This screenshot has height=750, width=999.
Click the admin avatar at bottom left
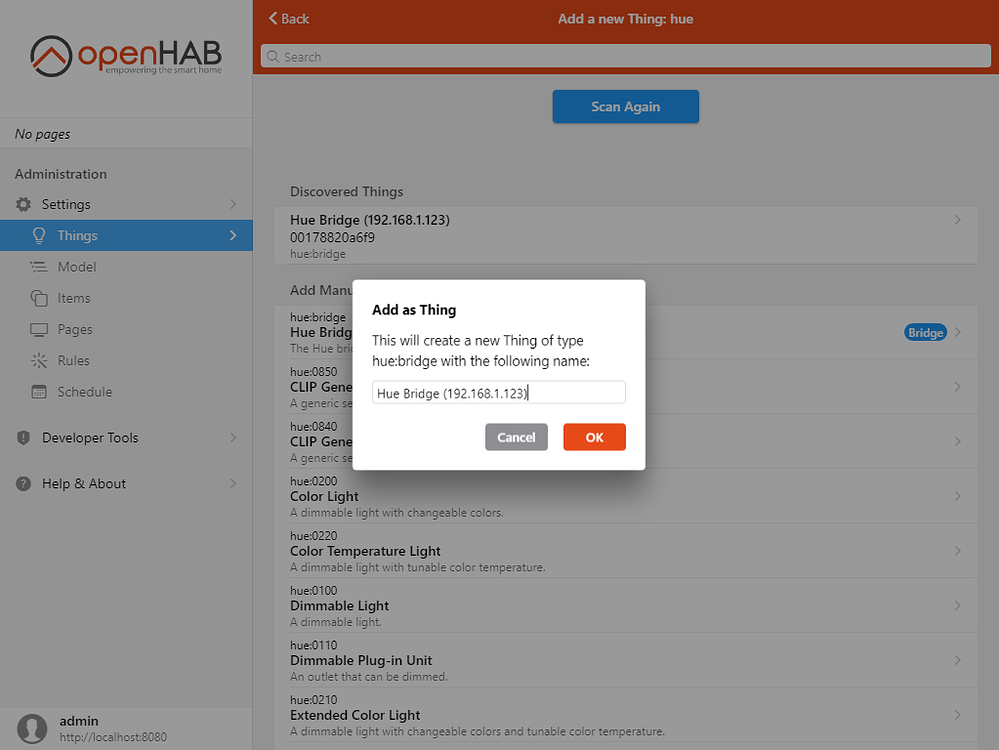coord(31,728)
